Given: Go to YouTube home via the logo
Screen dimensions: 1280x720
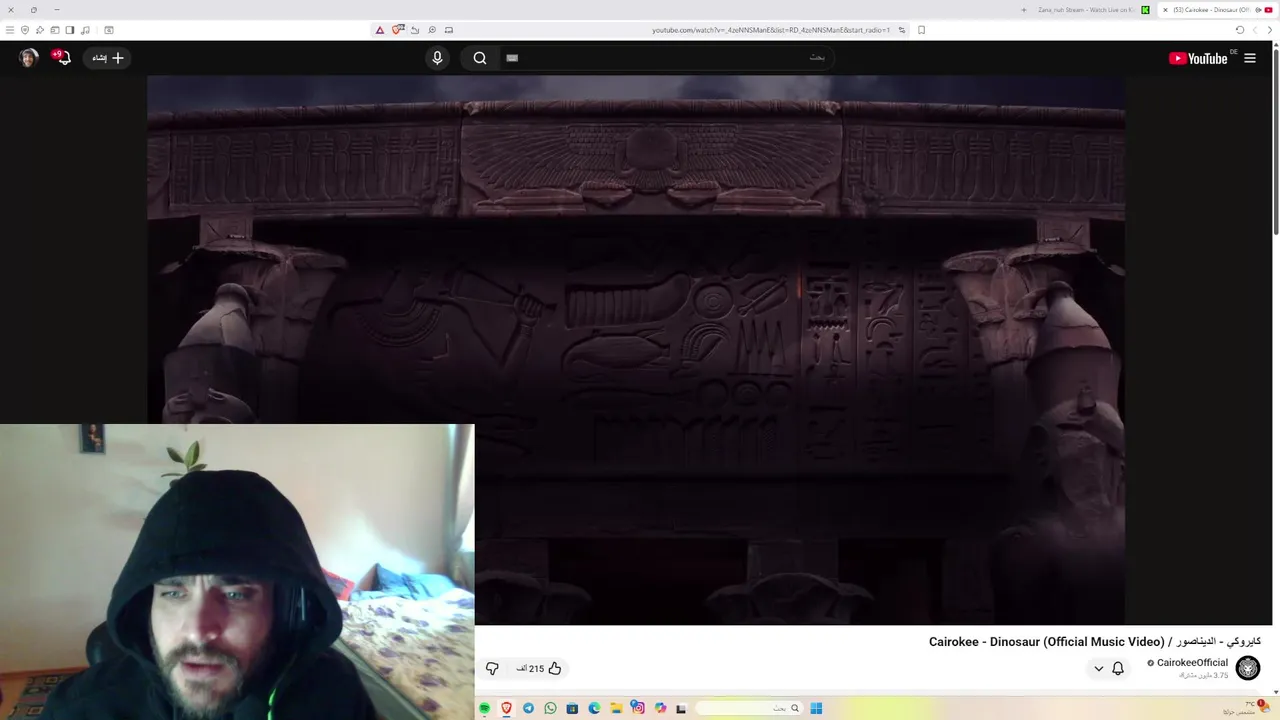Looking at the screenshot, I should (x=1198, y=58).
